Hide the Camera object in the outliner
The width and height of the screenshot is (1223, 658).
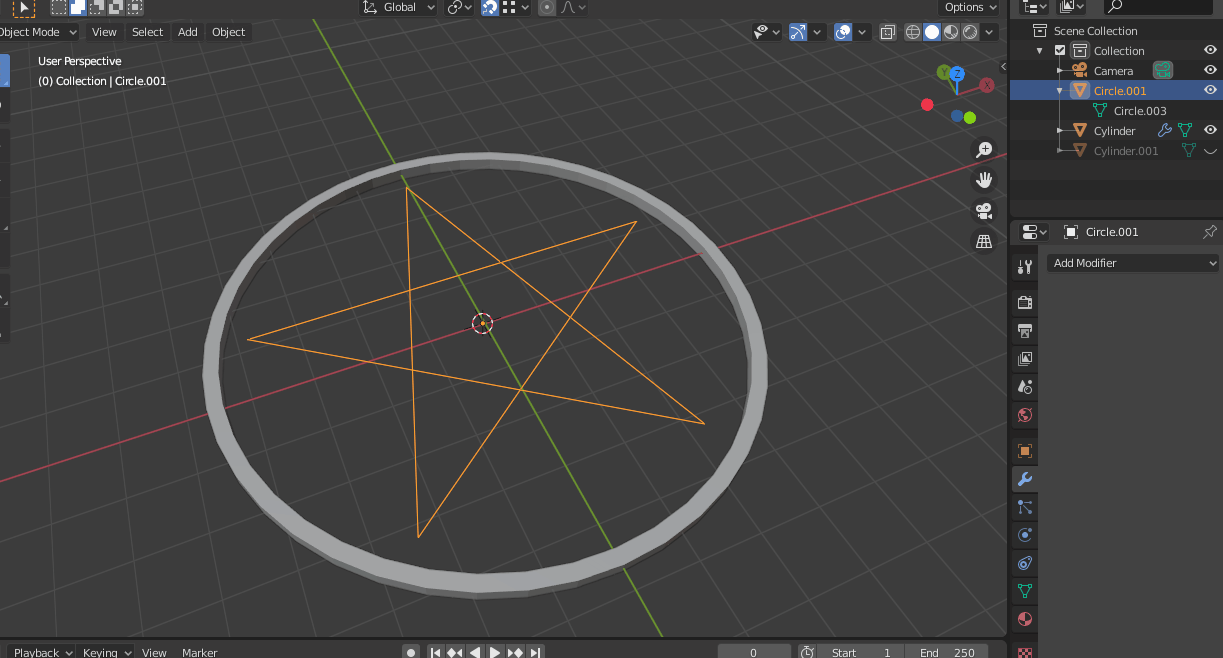tap(1210, 70)
